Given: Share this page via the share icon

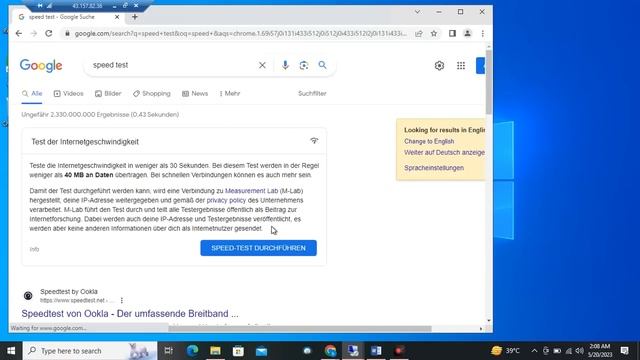Looking at the screenshot, I should (419, 33).
